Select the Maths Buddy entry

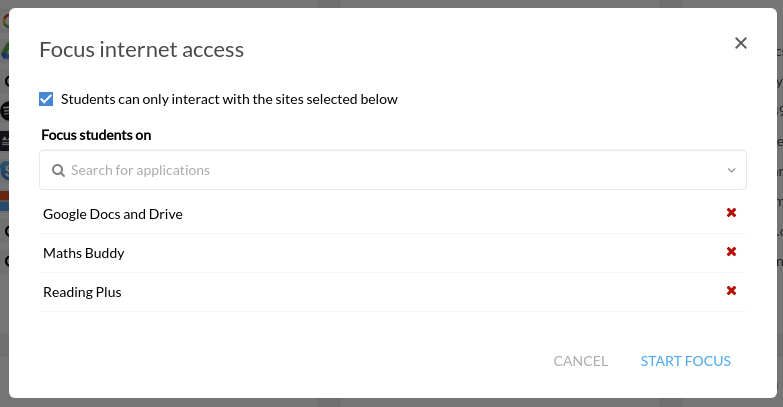tap(84, 253)
